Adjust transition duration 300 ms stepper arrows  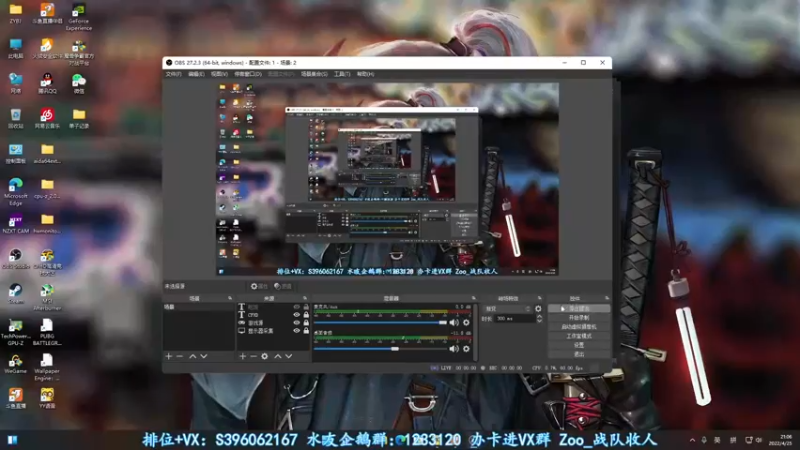pos(539,318)
